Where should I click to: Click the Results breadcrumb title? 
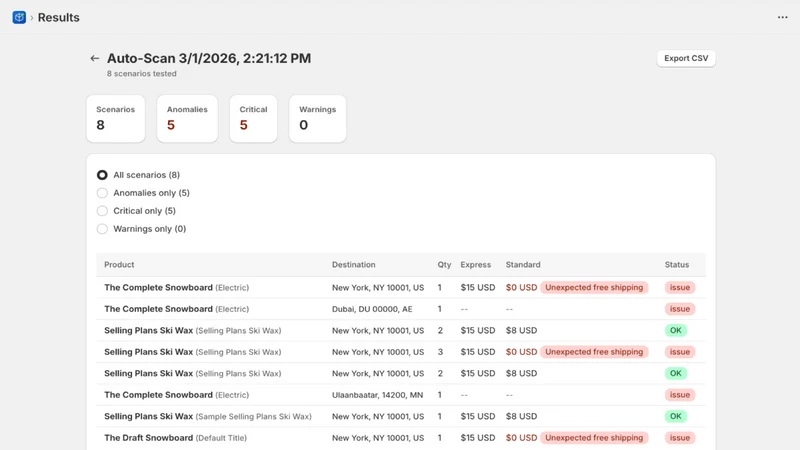click(x=59, y=17)
